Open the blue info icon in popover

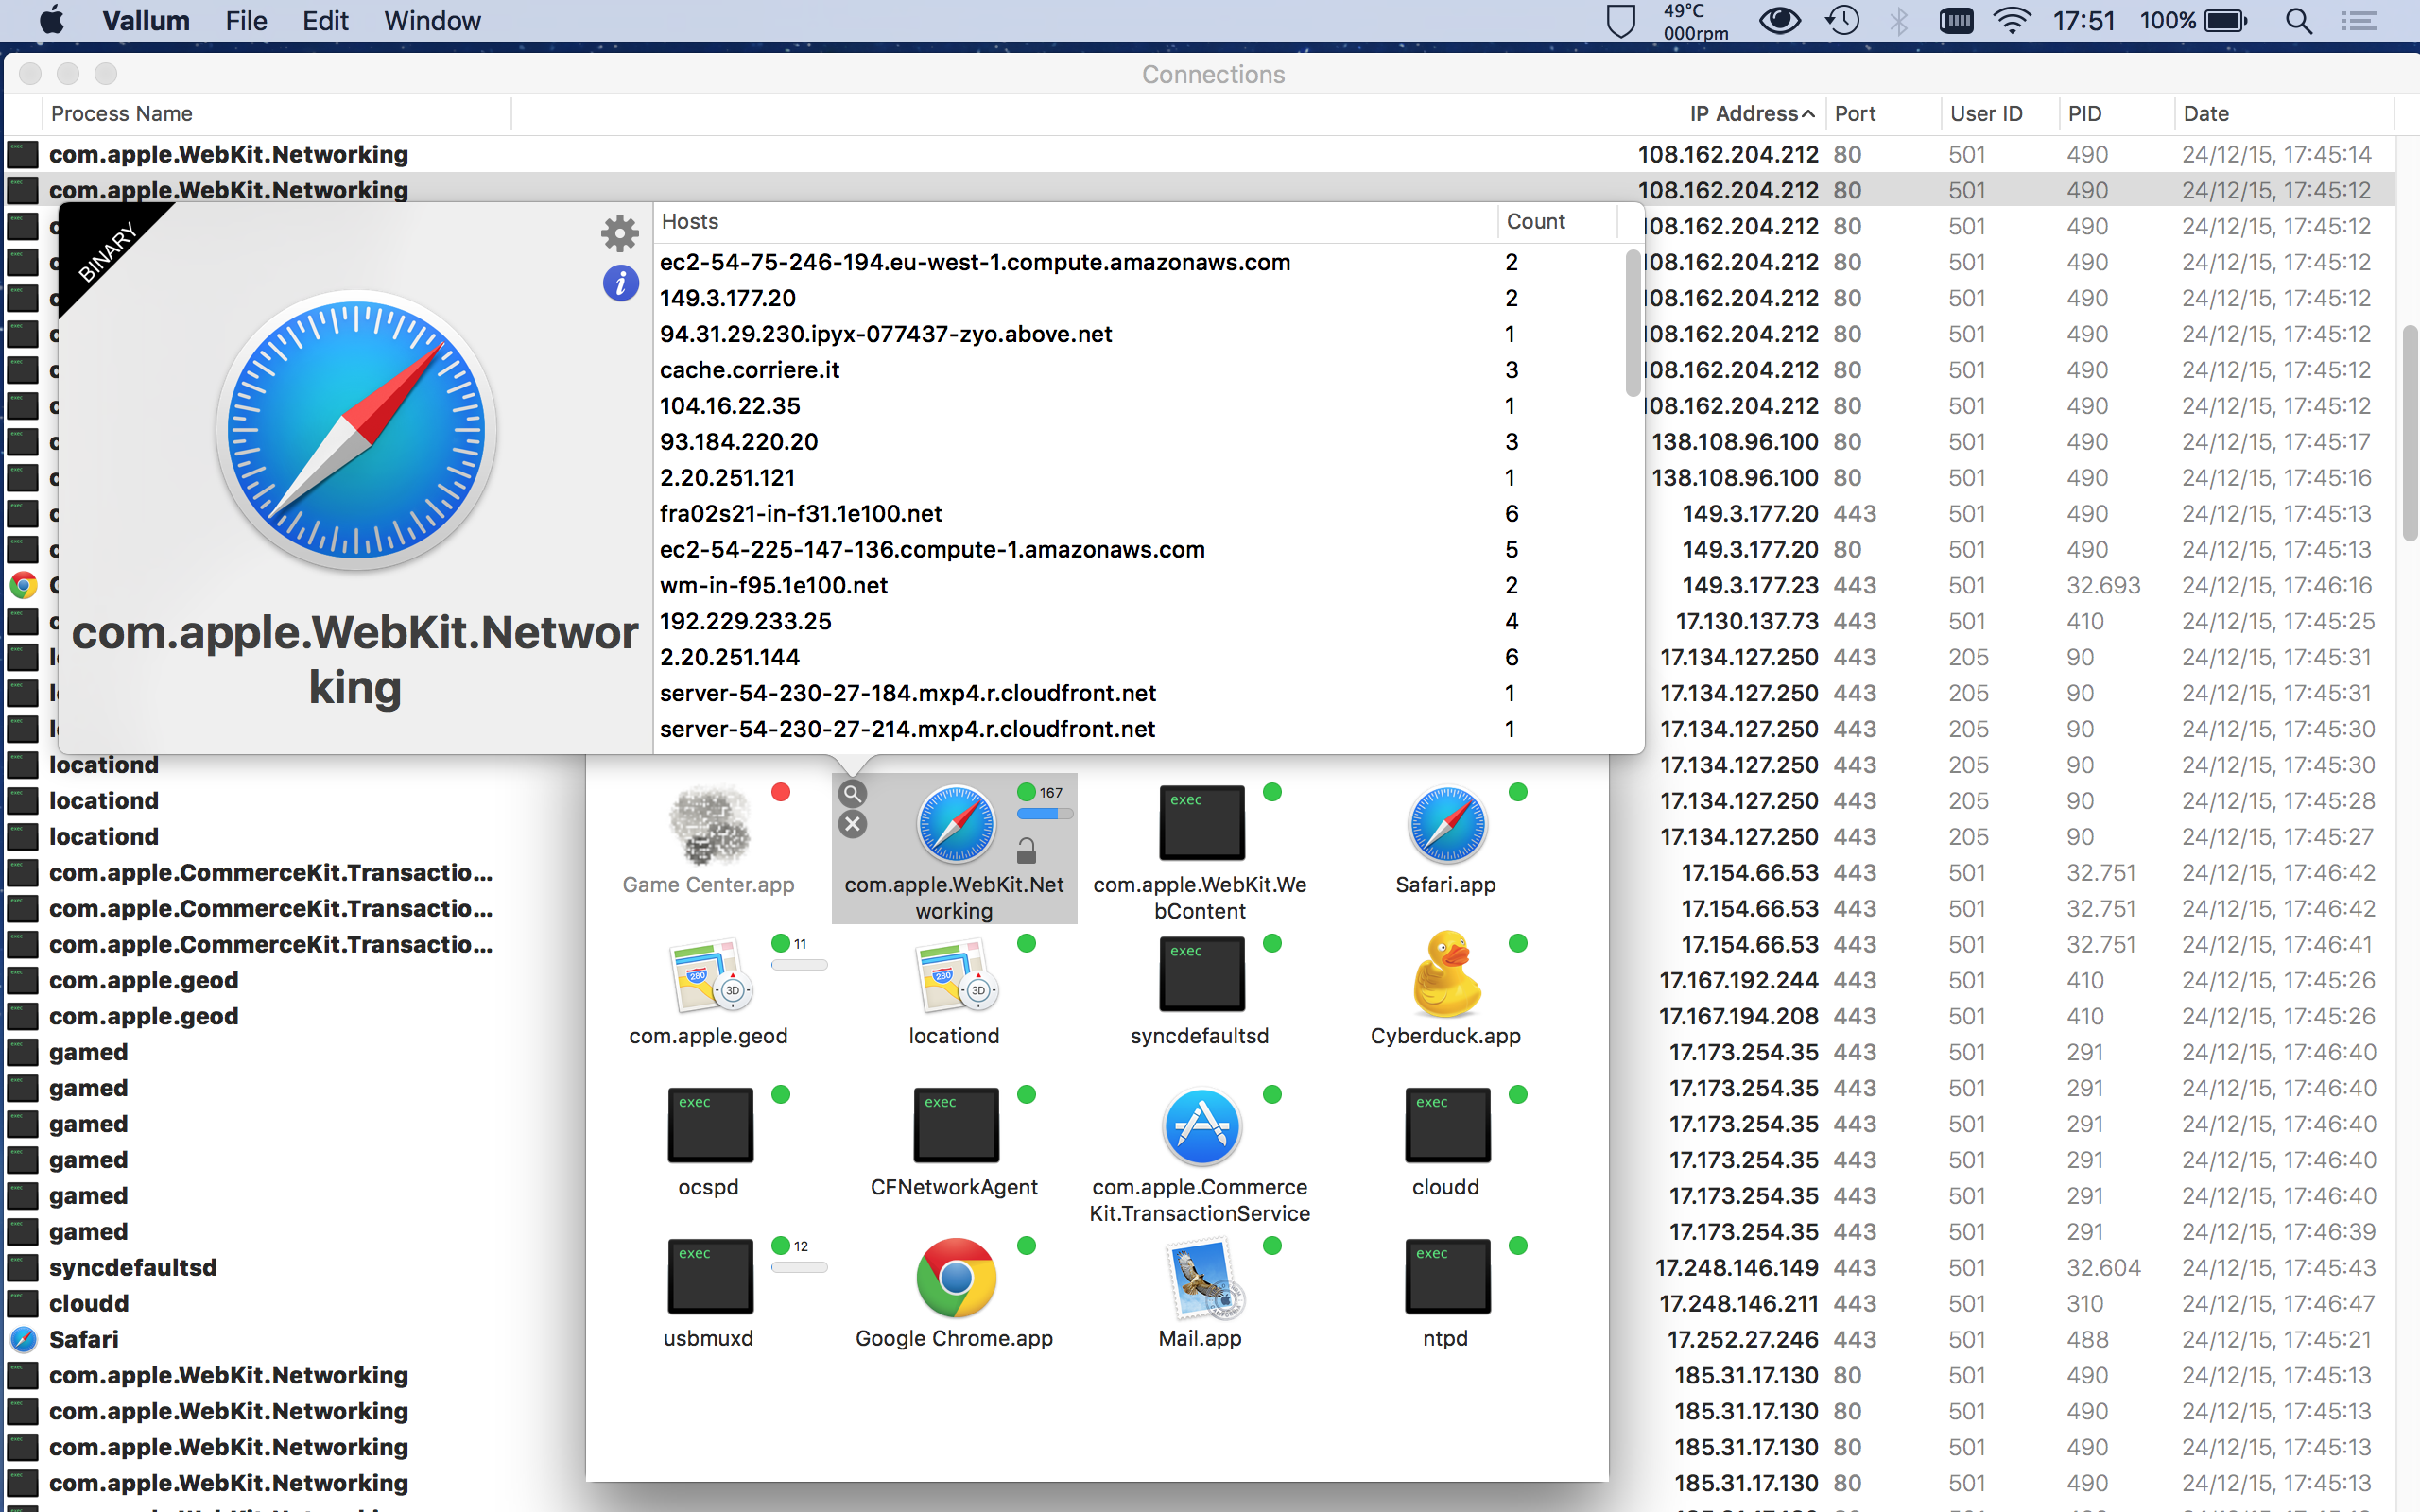pos(620,283)
